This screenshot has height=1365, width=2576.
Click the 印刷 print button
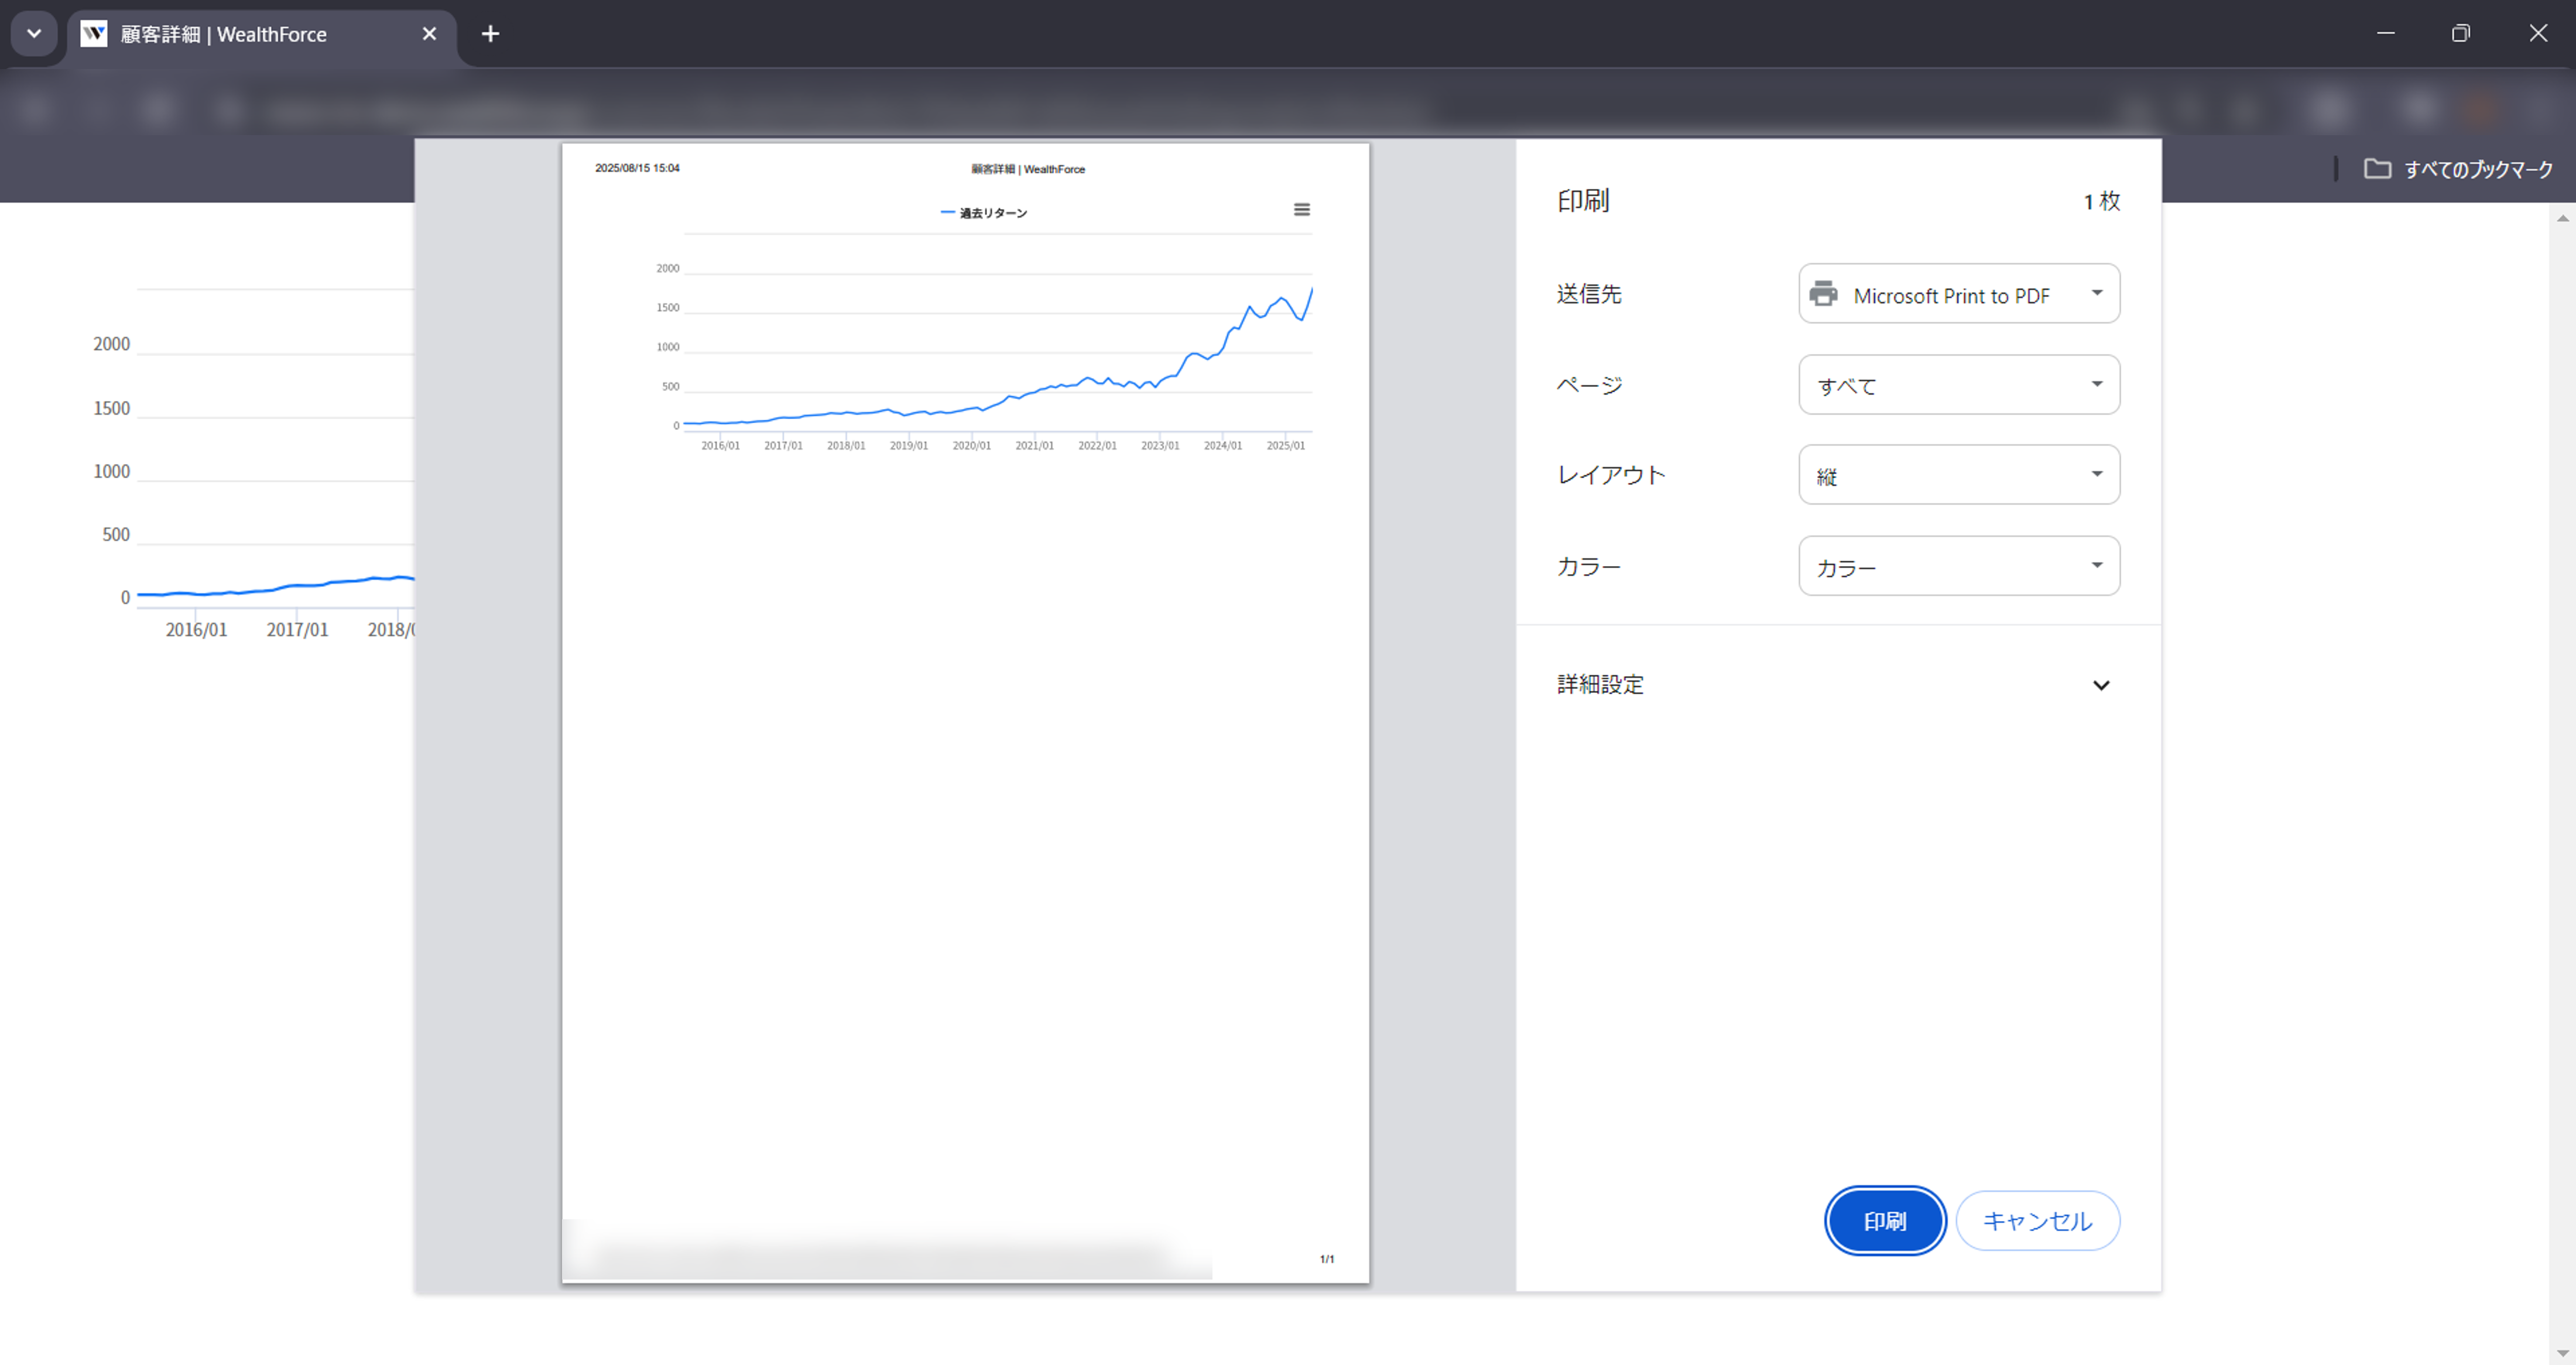(1884, 1220)
